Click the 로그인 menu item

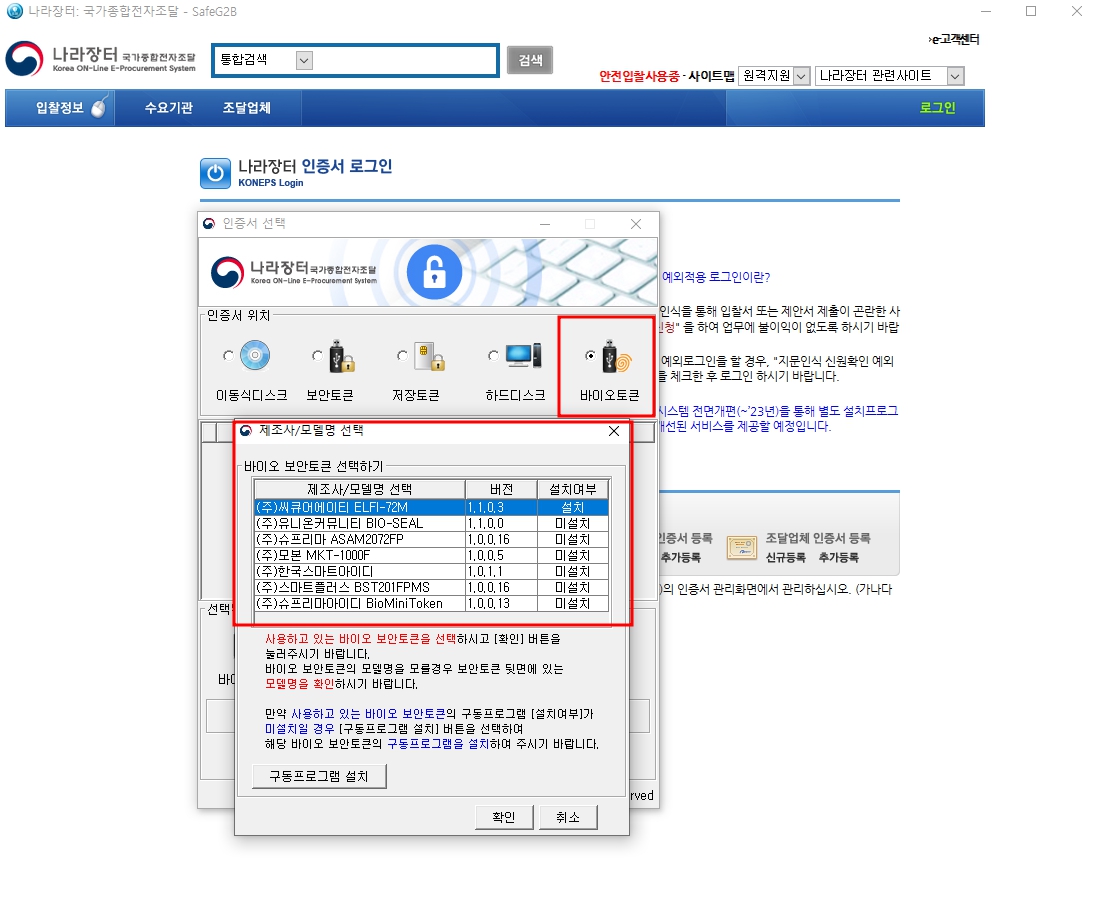tap(937, 108)
